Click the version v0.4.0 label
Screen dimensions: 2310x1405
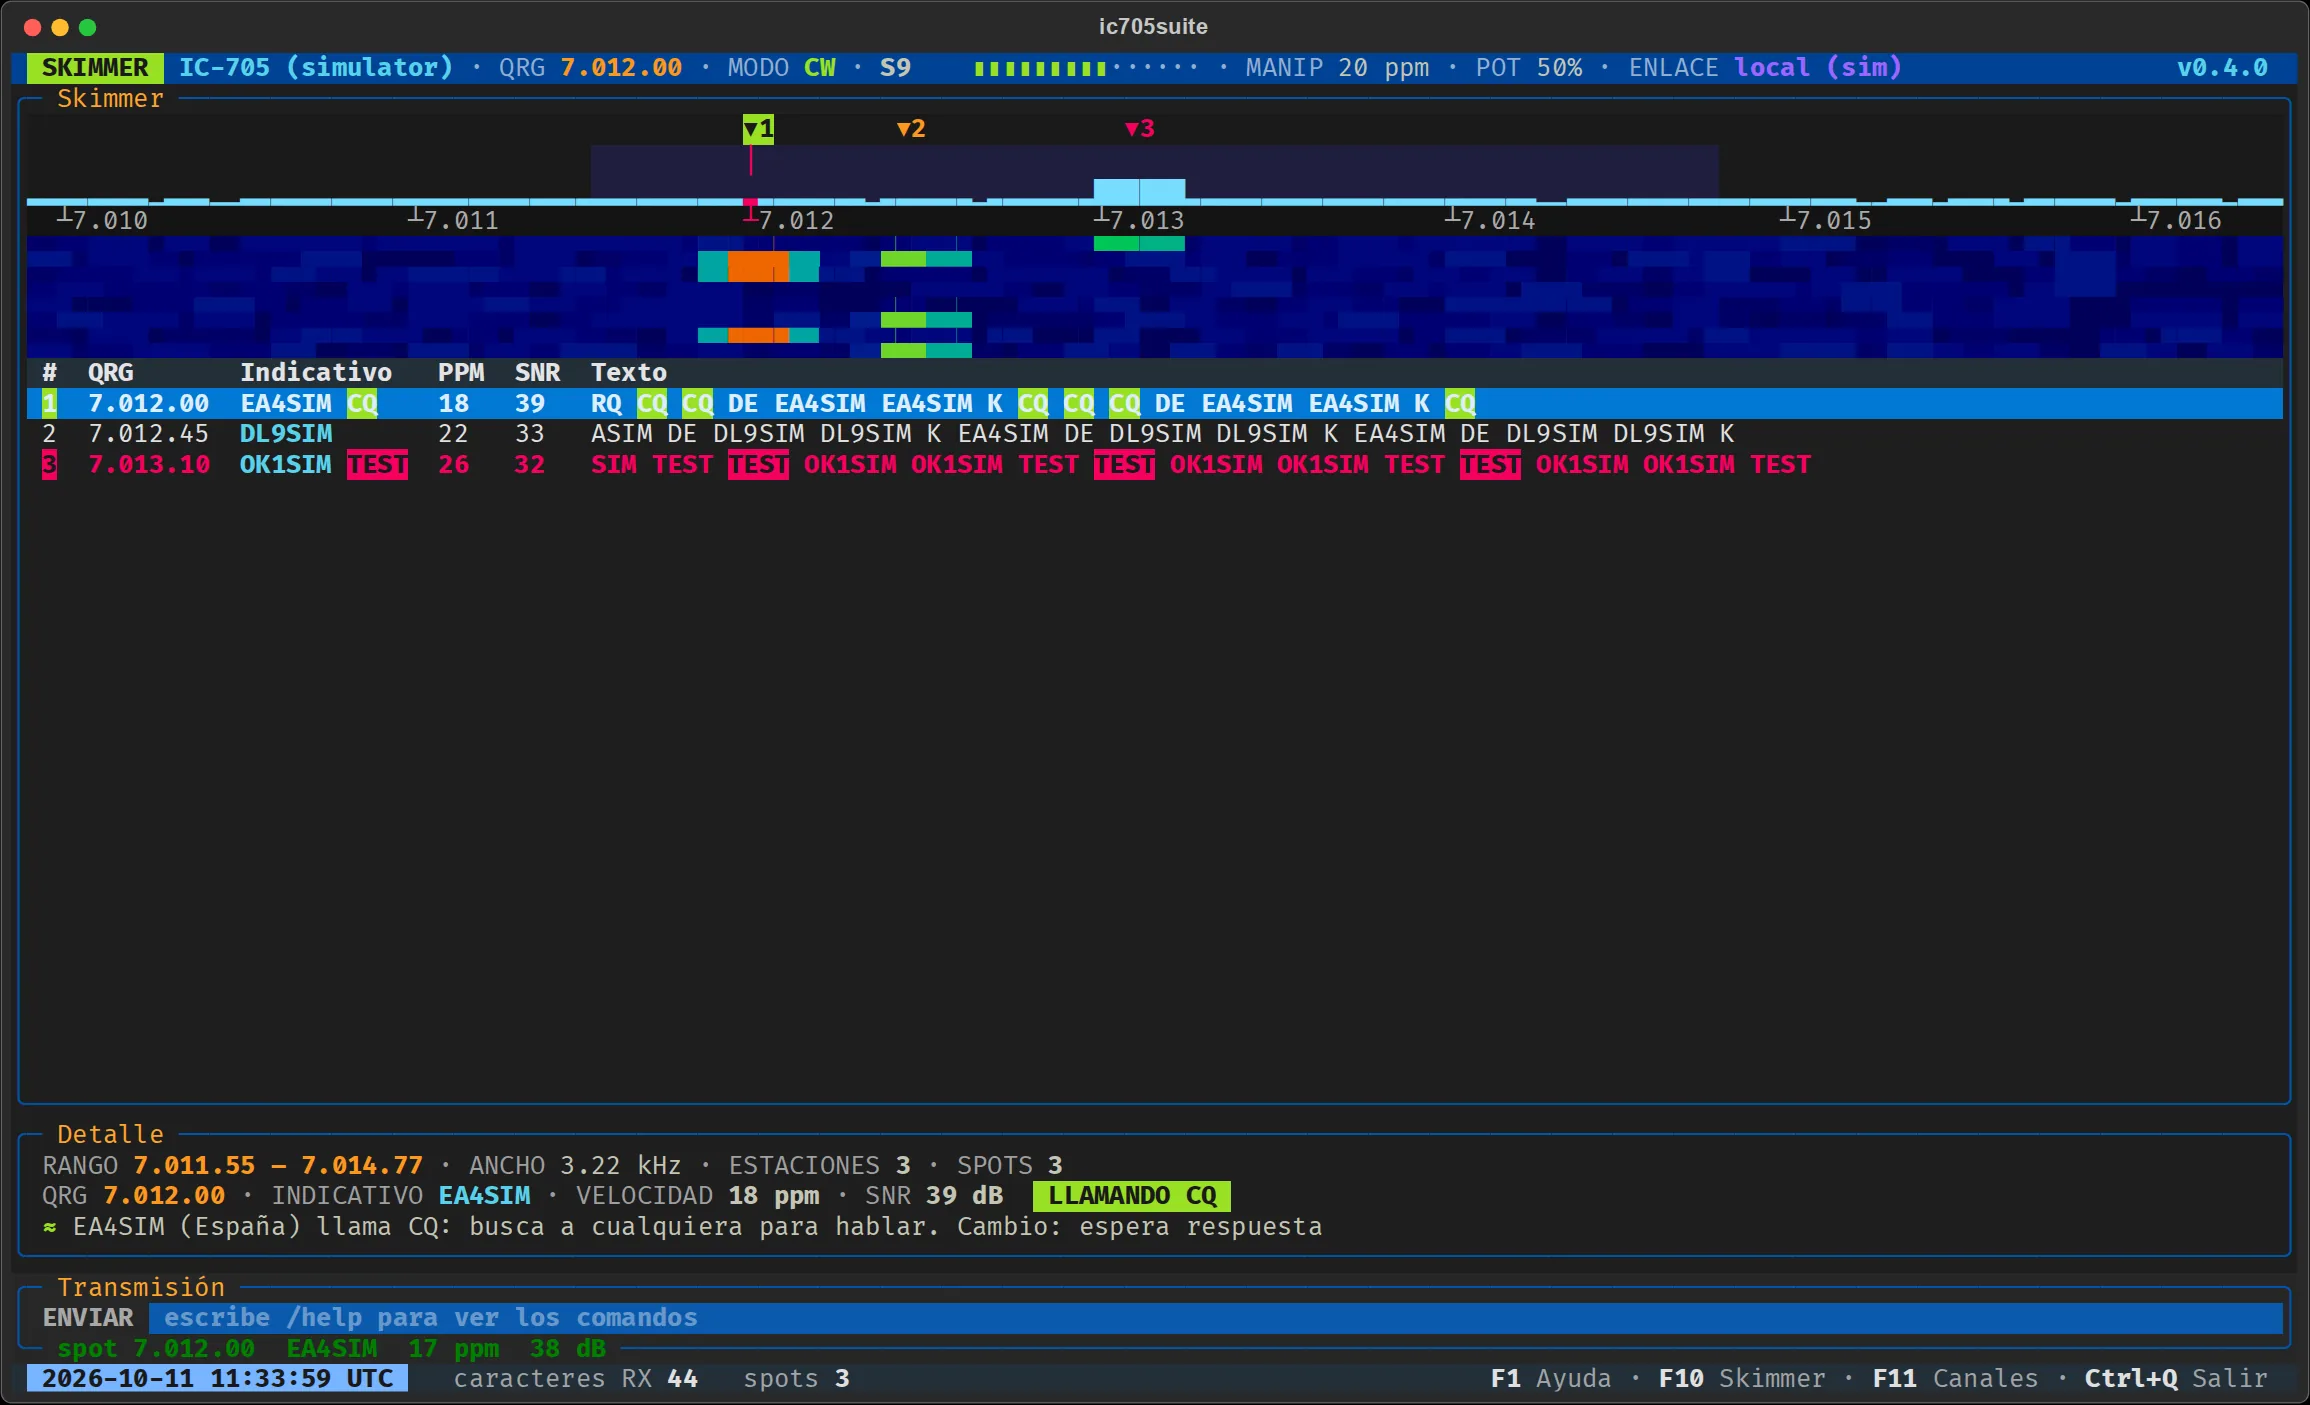pyautogui.click(x=2222, y=68)
